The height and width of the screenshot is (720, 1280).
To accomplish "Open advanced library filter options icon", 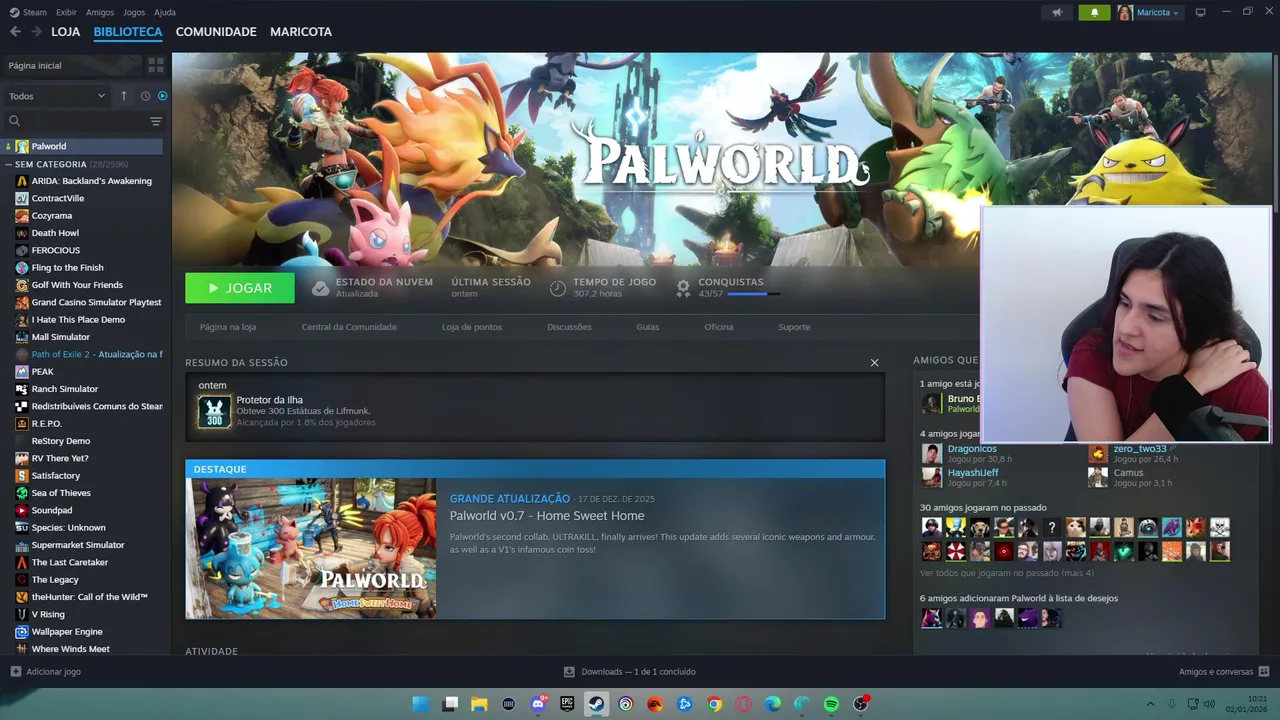I will pos(155,121).
